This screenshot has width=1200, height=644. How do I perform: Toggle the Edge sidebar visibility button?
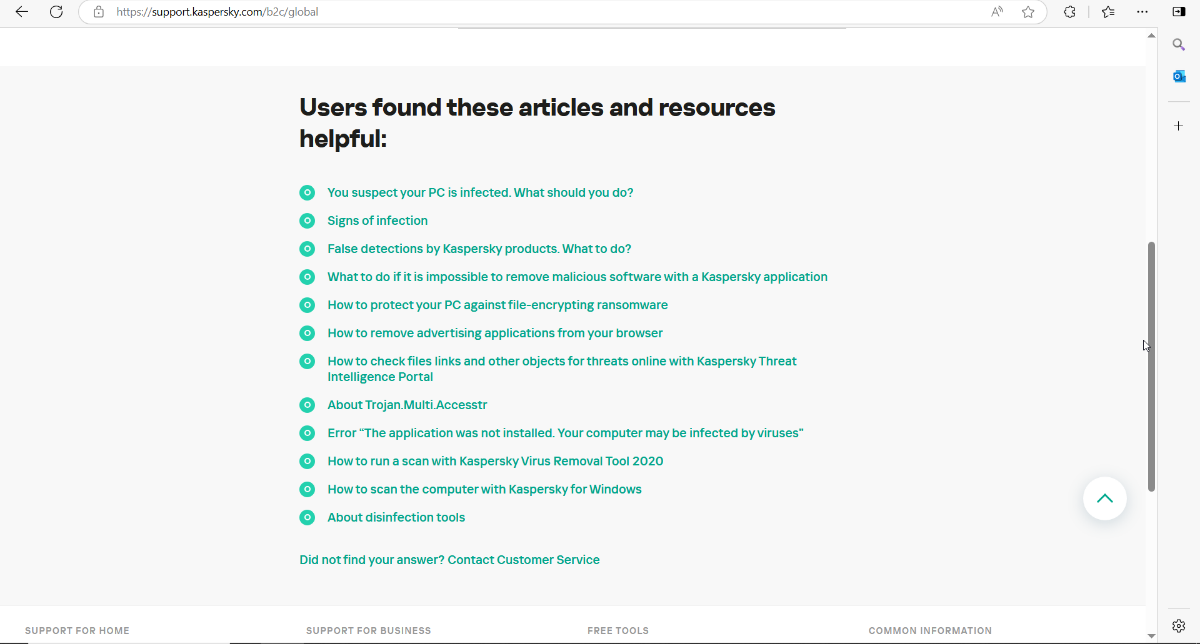(x=1179, y=12)
